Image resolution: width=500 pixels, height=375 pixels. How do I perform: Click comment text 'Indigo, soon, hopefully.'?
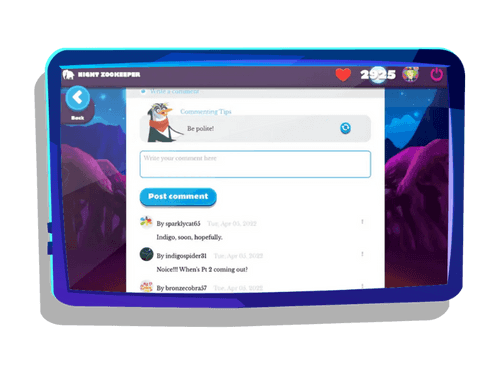(189, 237)
